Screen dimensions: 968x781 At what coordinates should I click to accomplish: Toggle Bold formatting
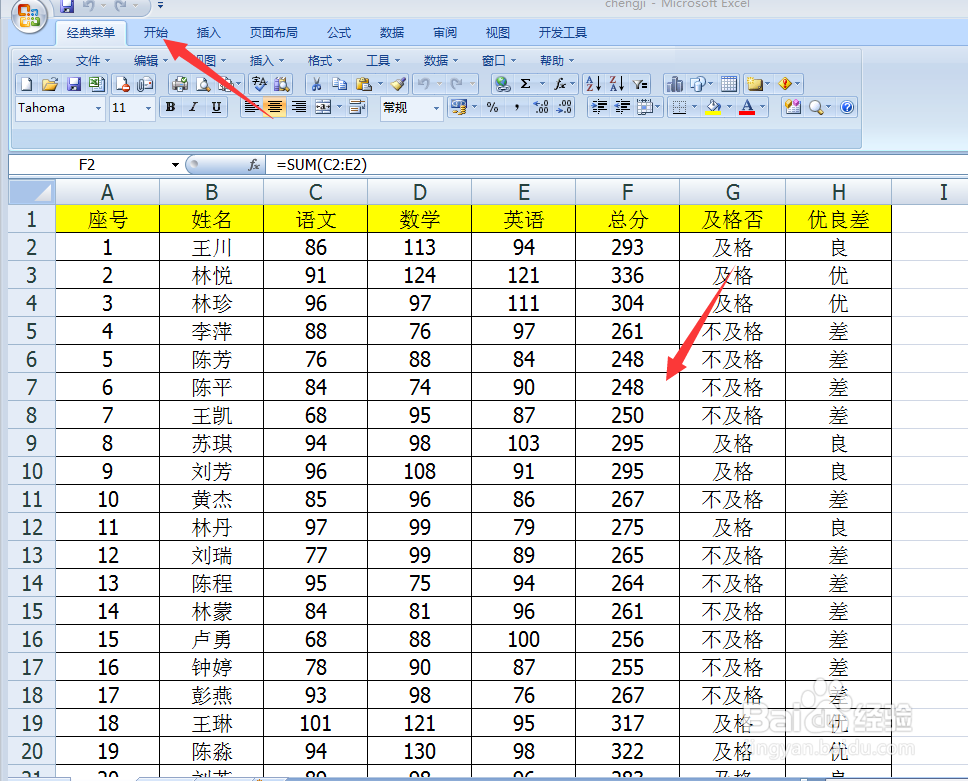[x=170, y=107]
